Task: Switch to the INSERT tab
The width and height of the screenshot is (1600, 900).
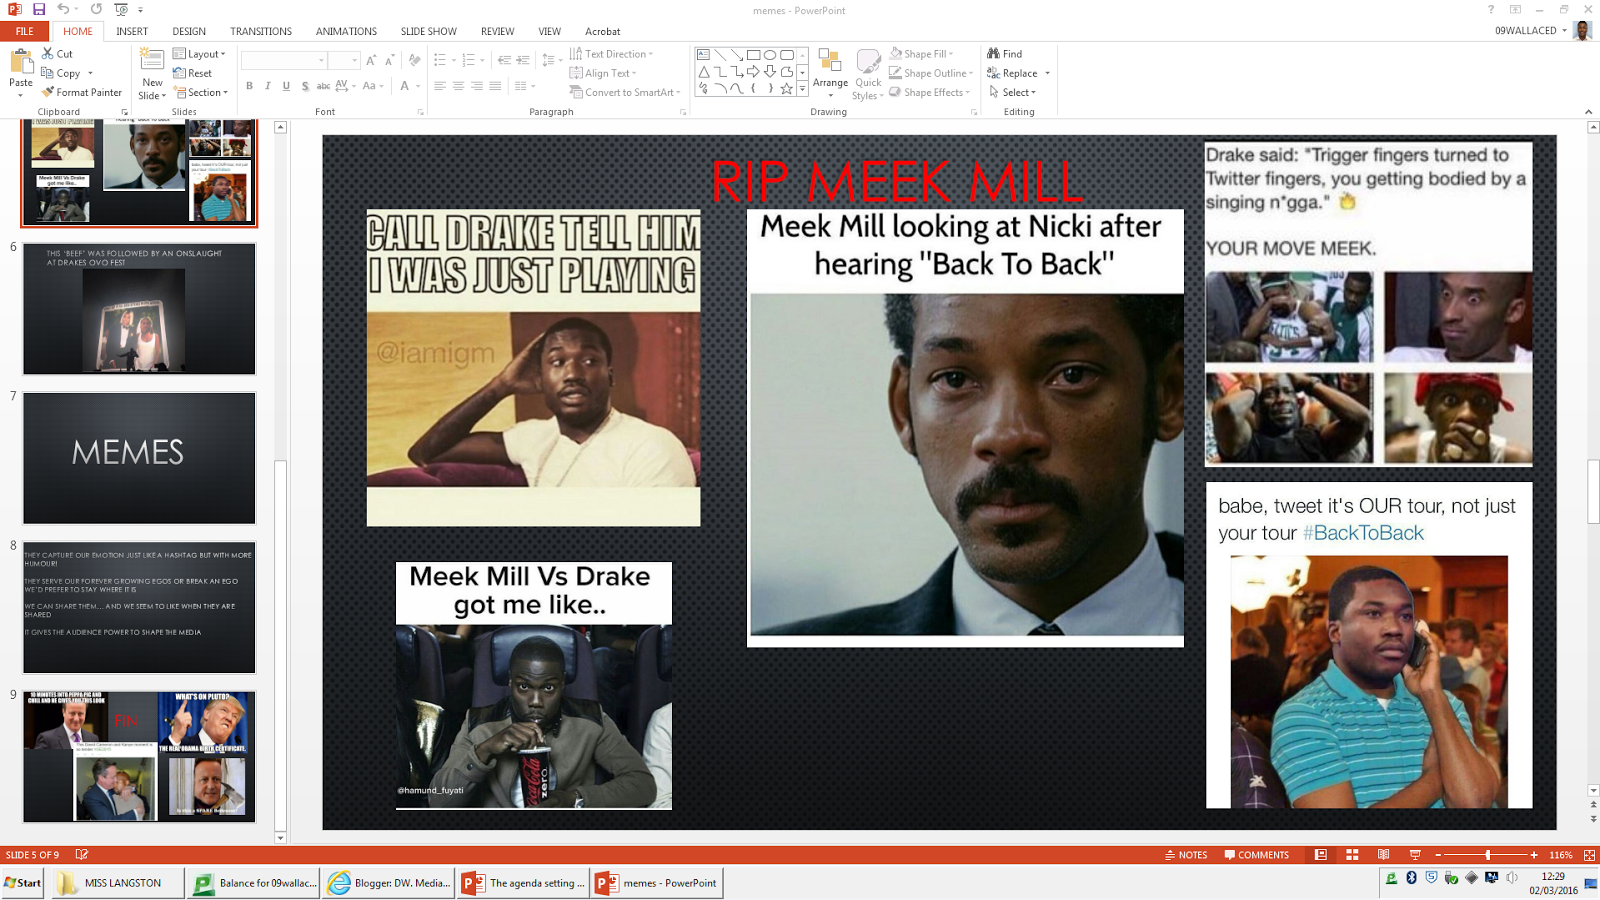Action: [132, 31]
